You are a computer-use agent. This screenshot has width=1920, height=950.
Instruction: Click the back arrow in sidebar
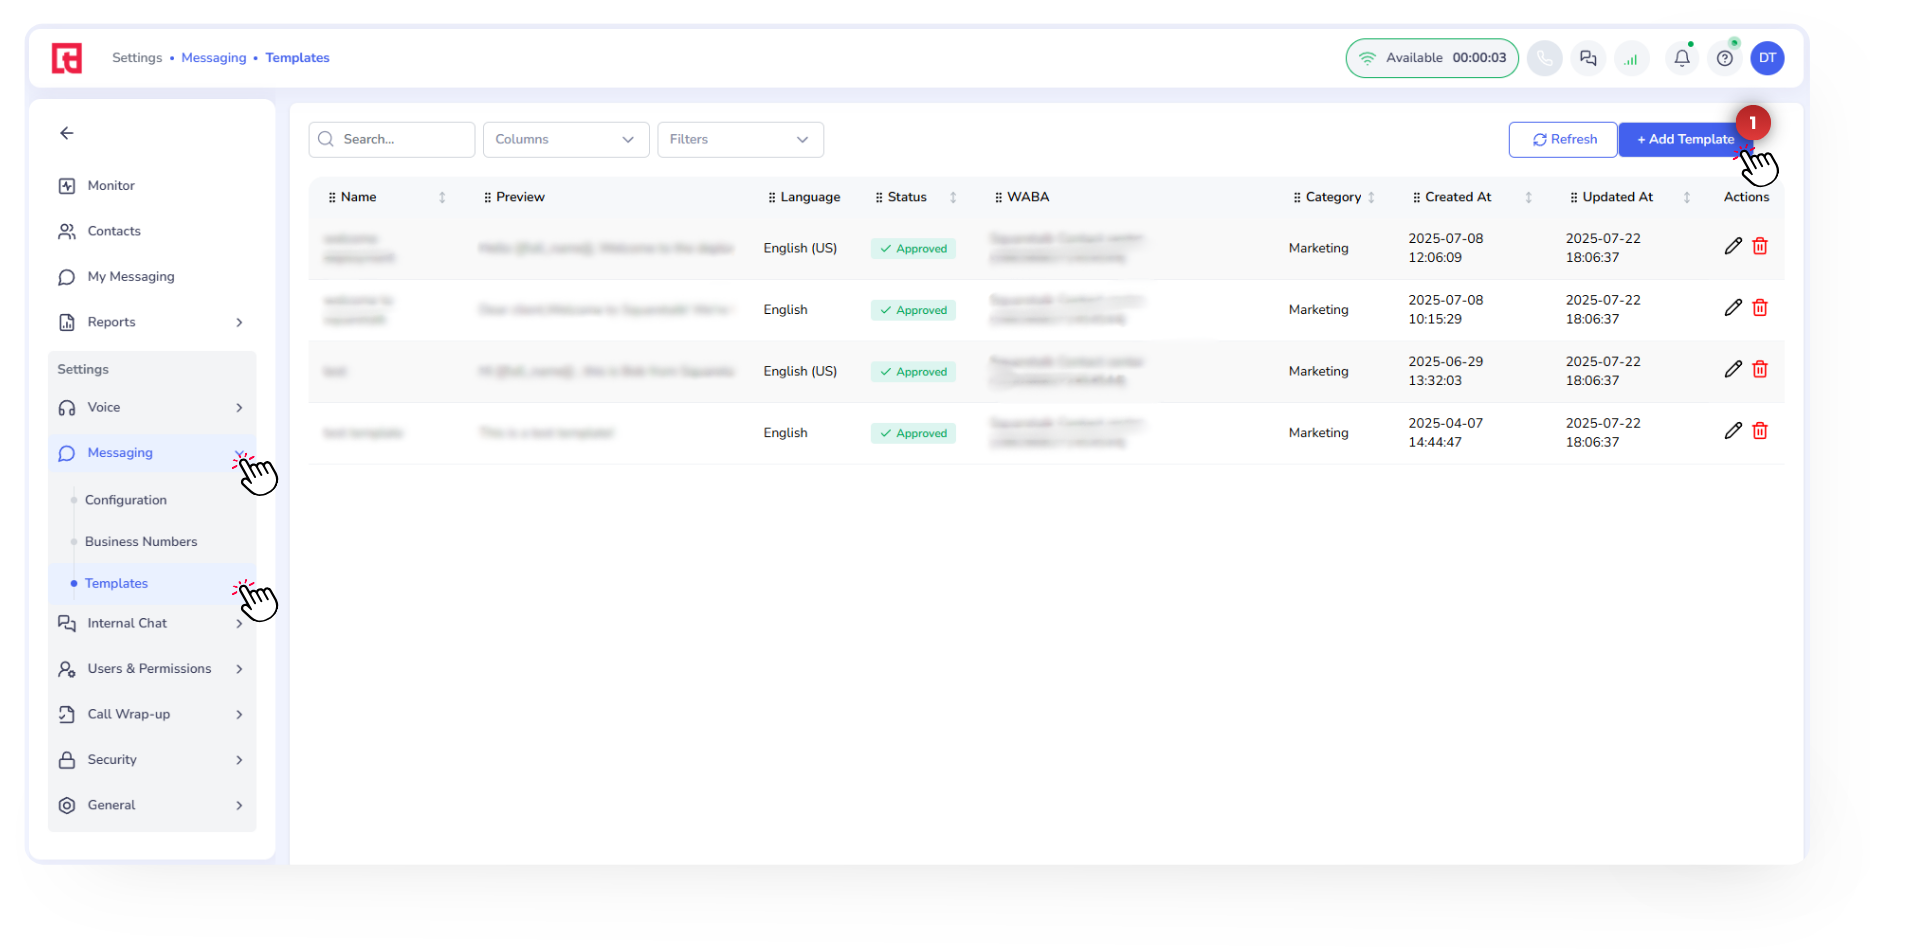67,133
